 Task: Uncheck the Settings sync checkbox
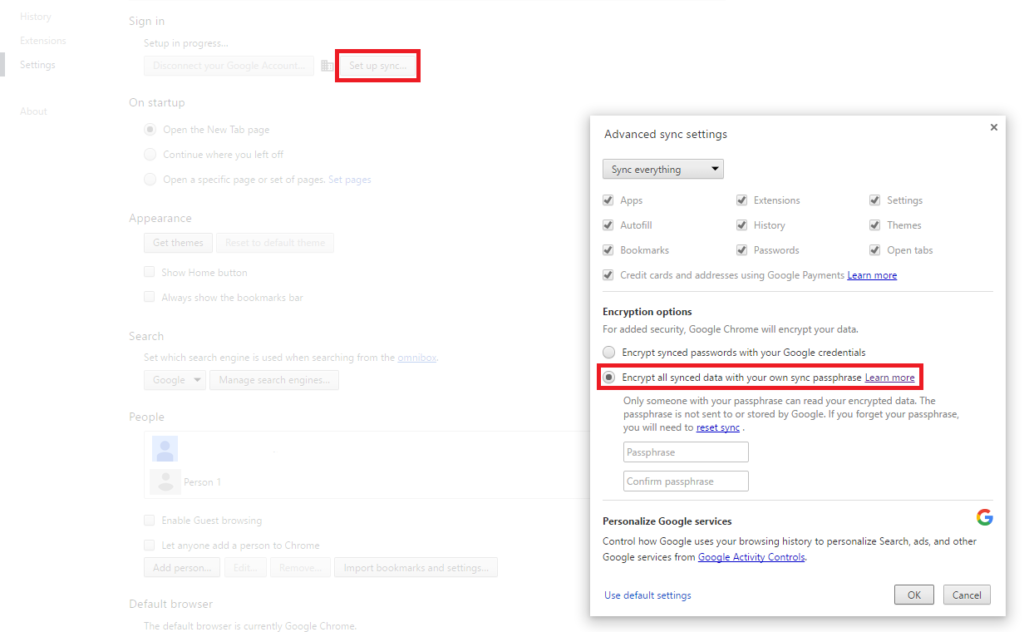click(874, 200)
